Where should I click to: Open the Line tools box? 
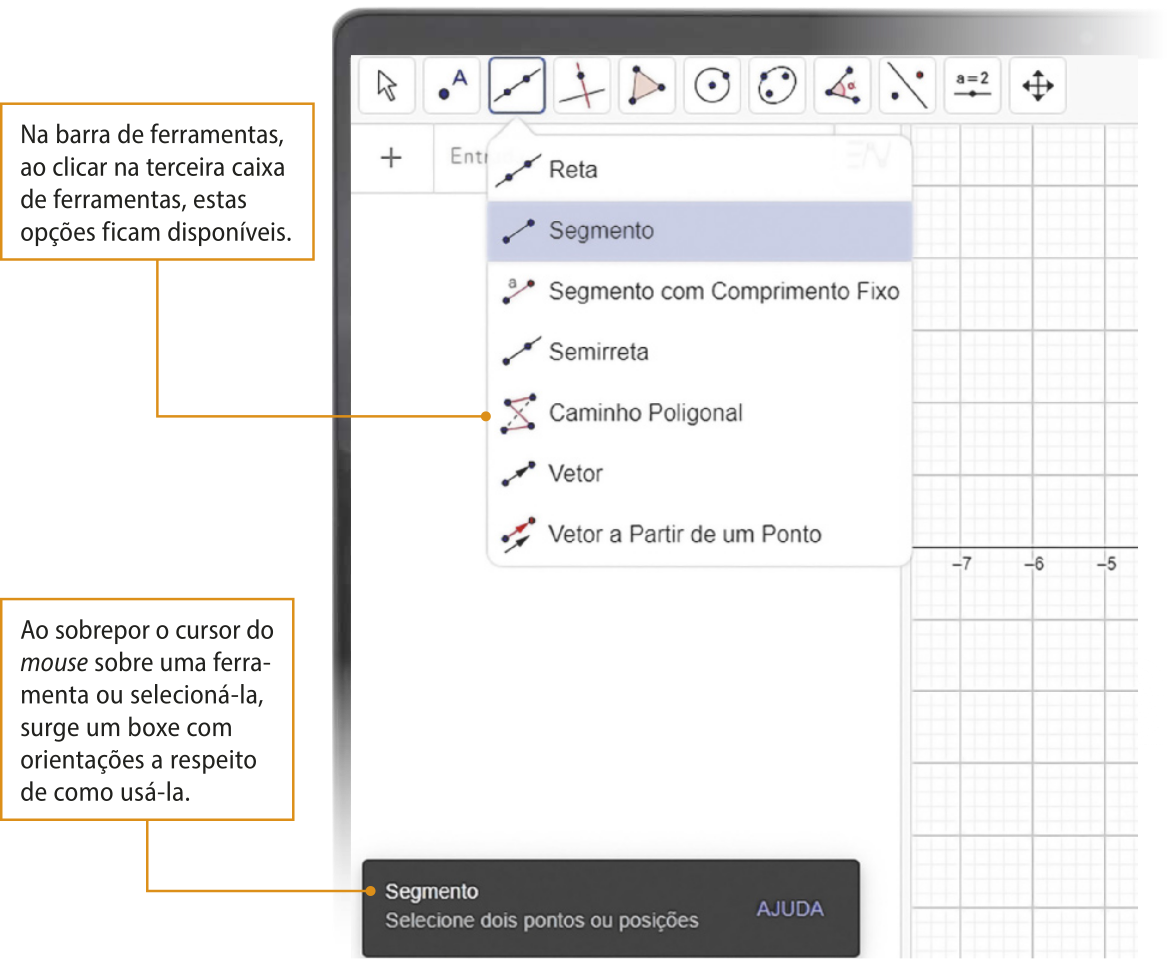point(517,86)
